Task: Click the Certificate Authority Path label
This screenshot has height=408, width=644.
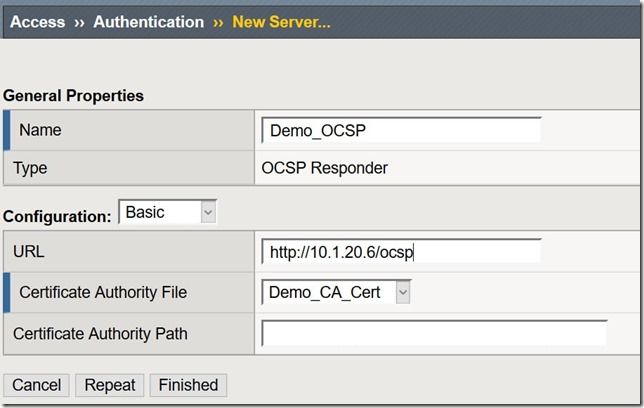Action: 100,333
